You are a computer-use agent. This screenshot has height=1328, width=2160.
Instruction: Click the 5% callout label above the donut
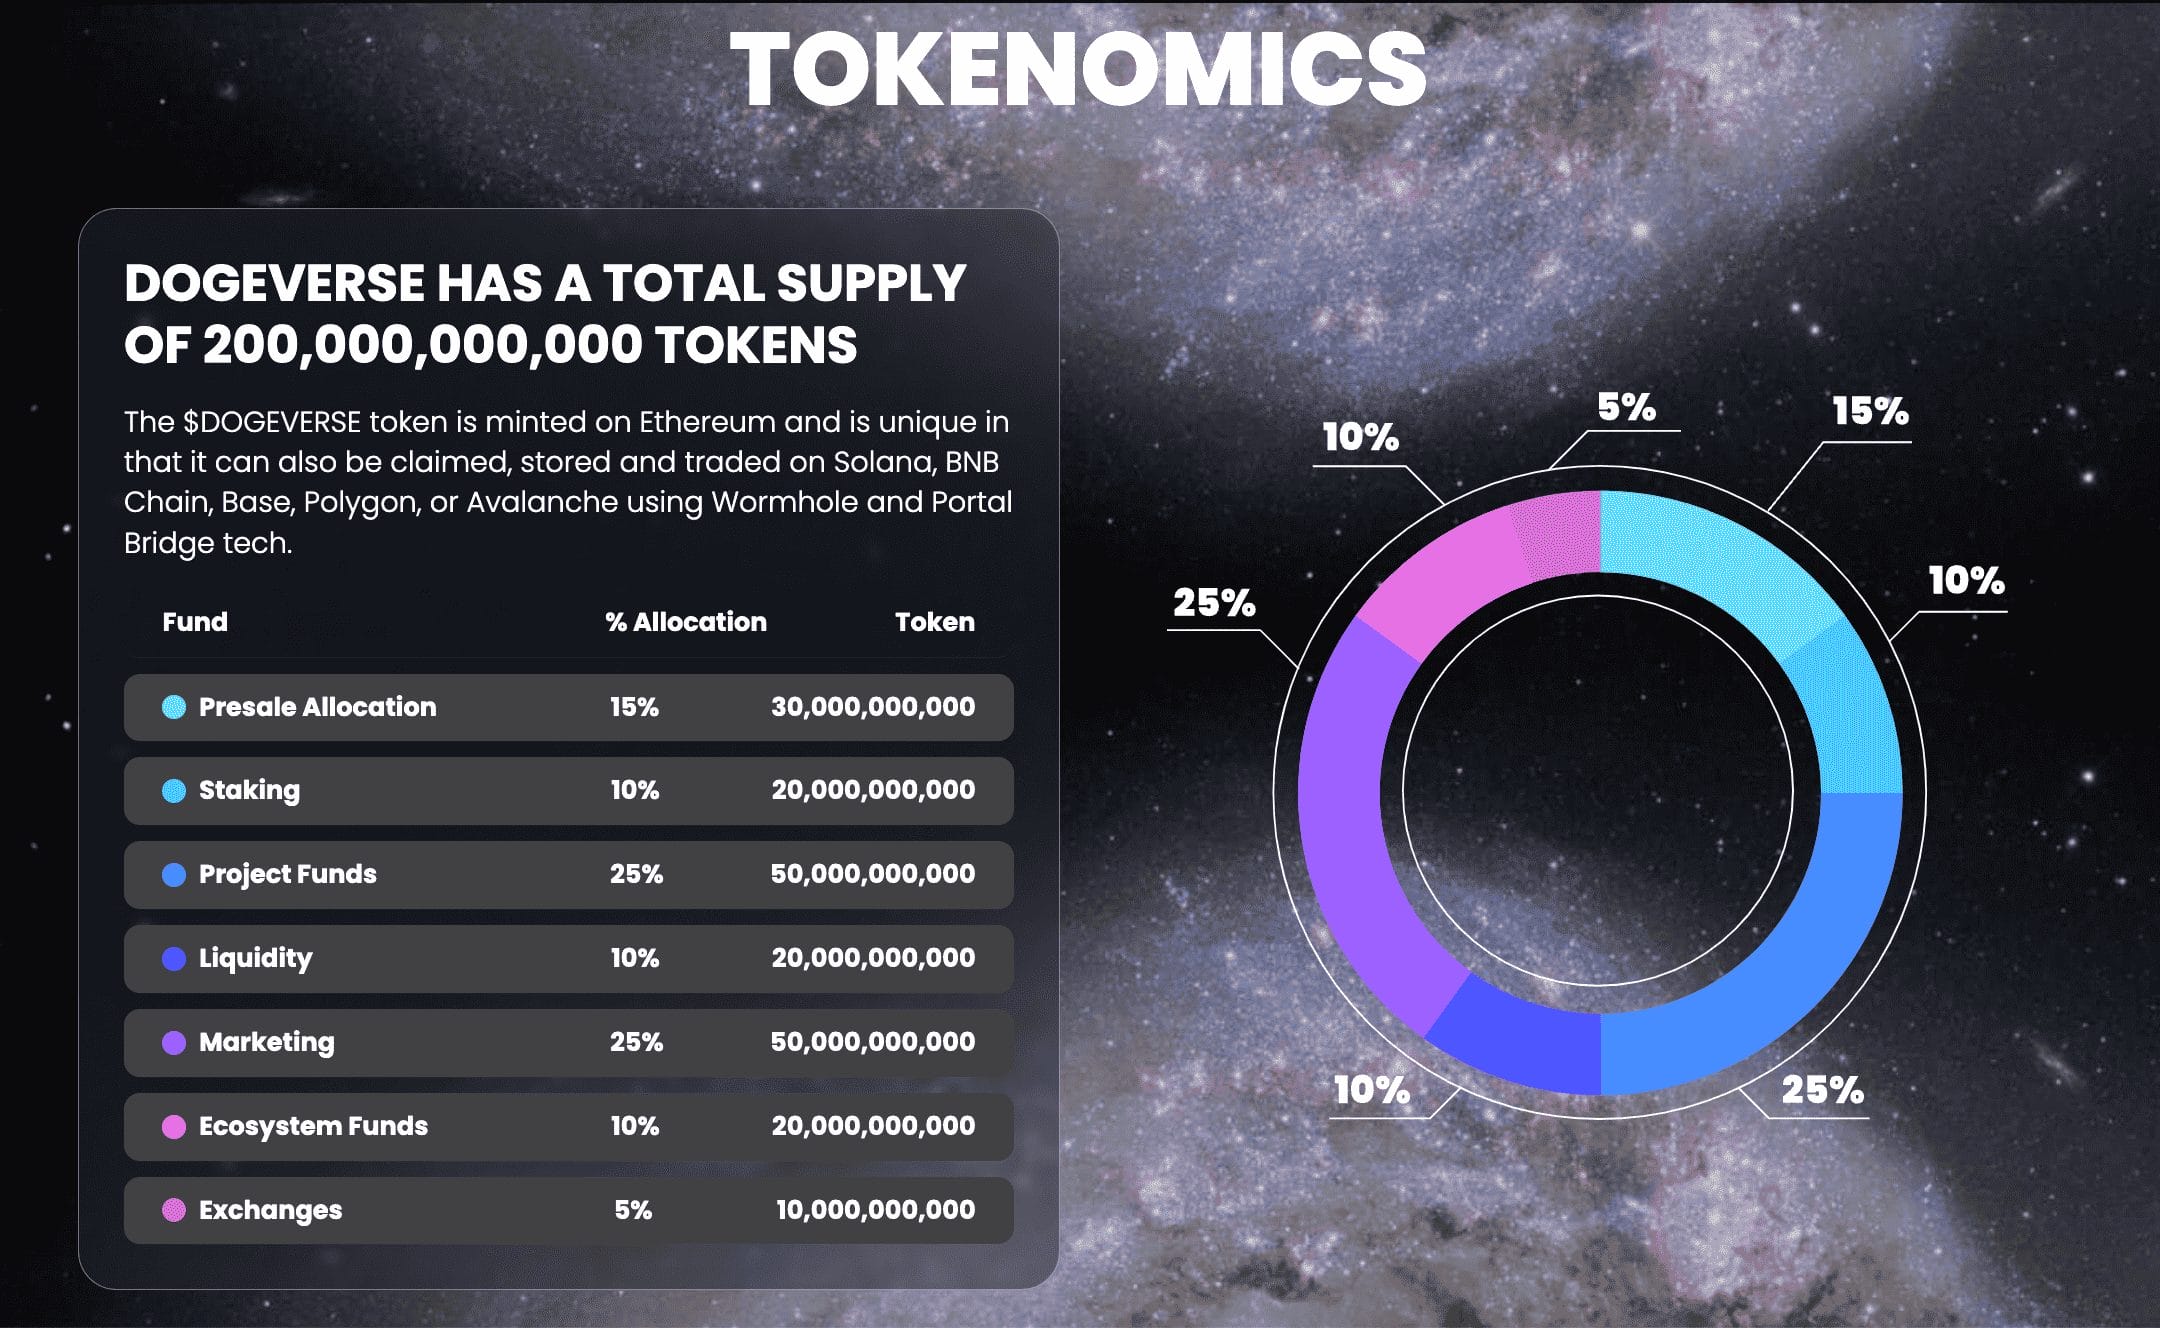1626,408
